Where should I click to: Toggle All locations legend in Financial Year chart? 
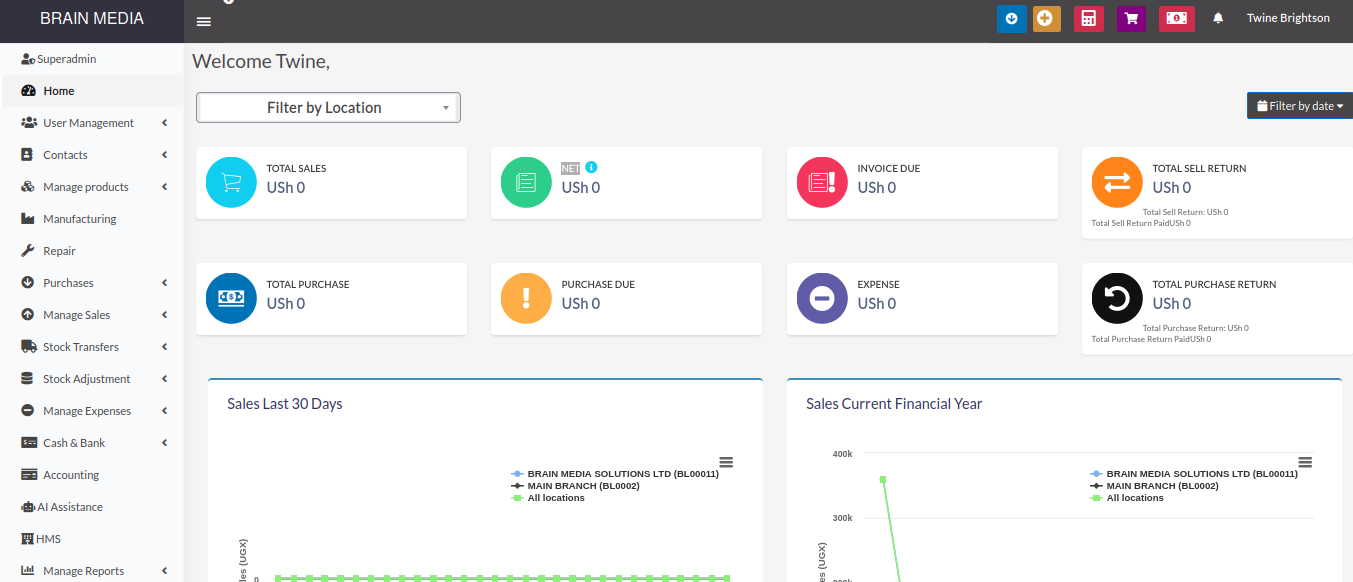[1126, 498]
